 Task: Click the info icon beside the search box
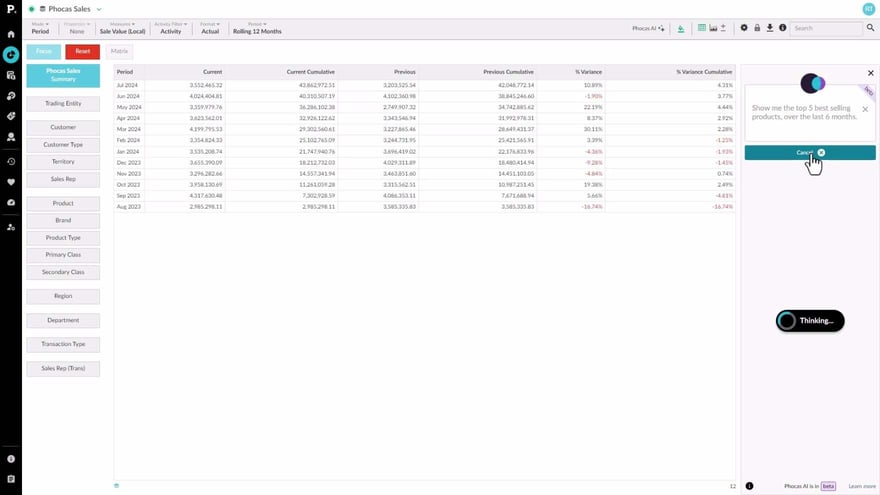coord(782,28)
